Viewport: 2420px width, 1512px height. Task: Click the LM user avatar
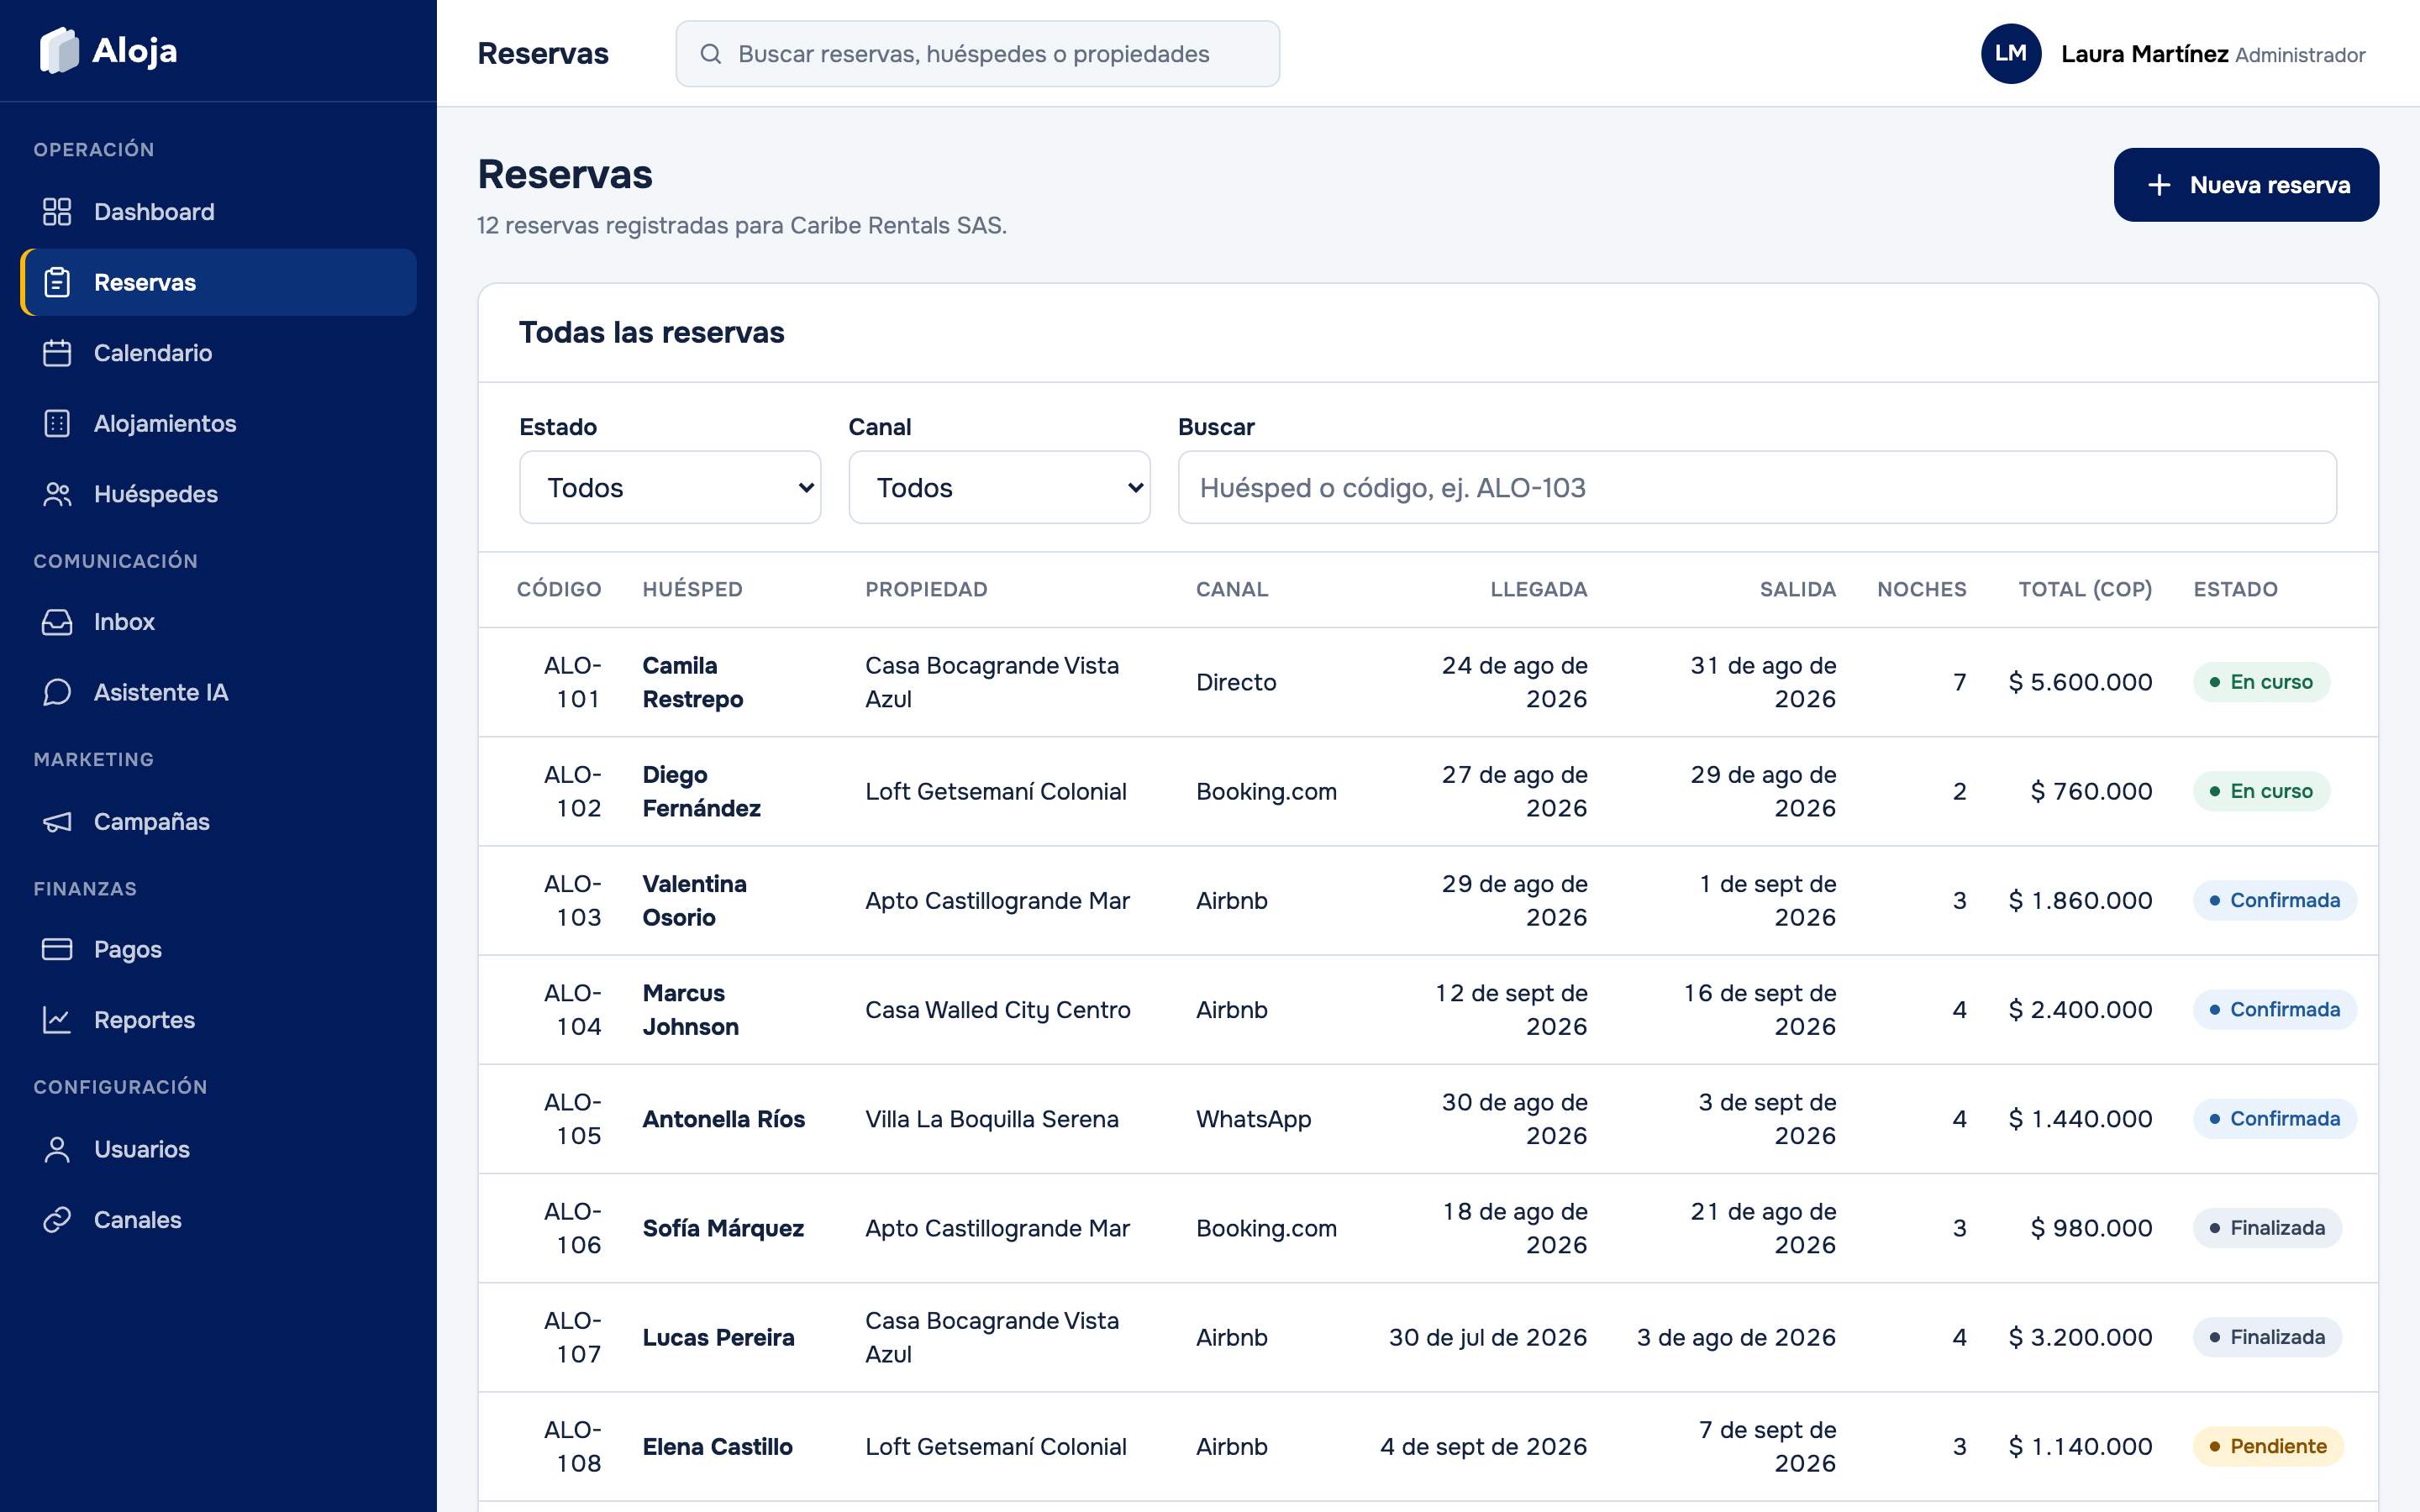coord(2011,54)
